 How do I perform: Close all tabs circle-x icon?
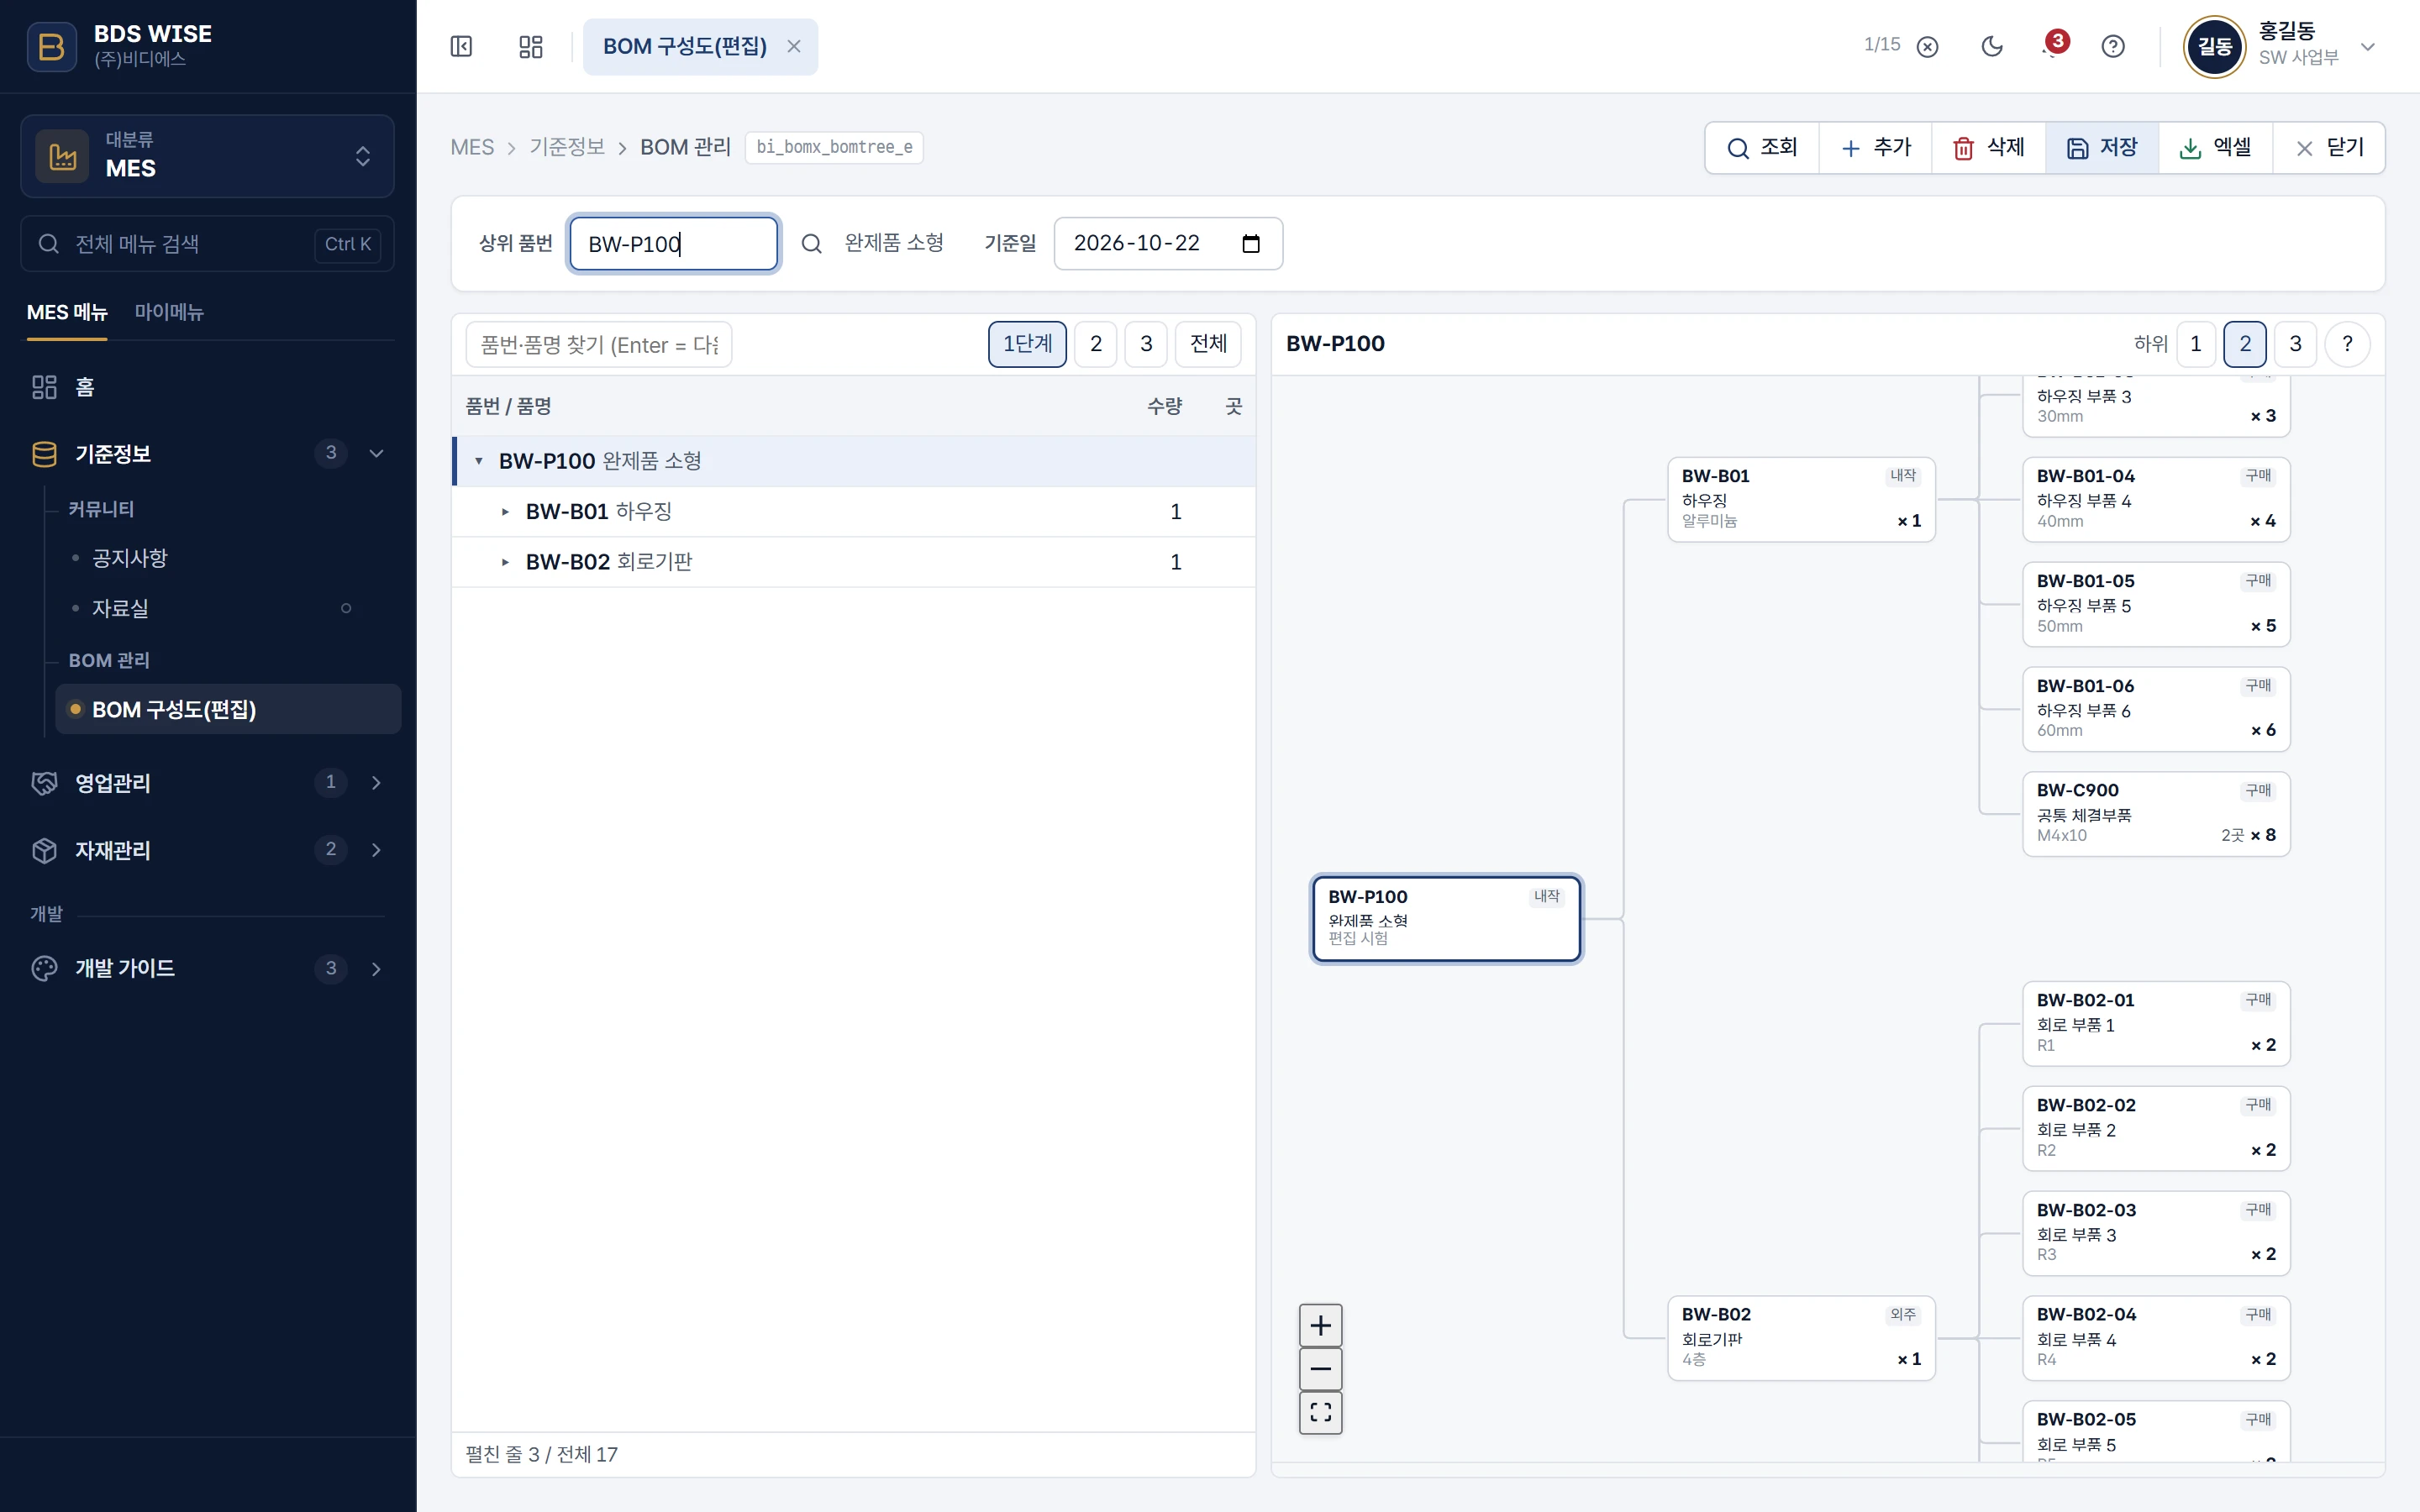1927,46
